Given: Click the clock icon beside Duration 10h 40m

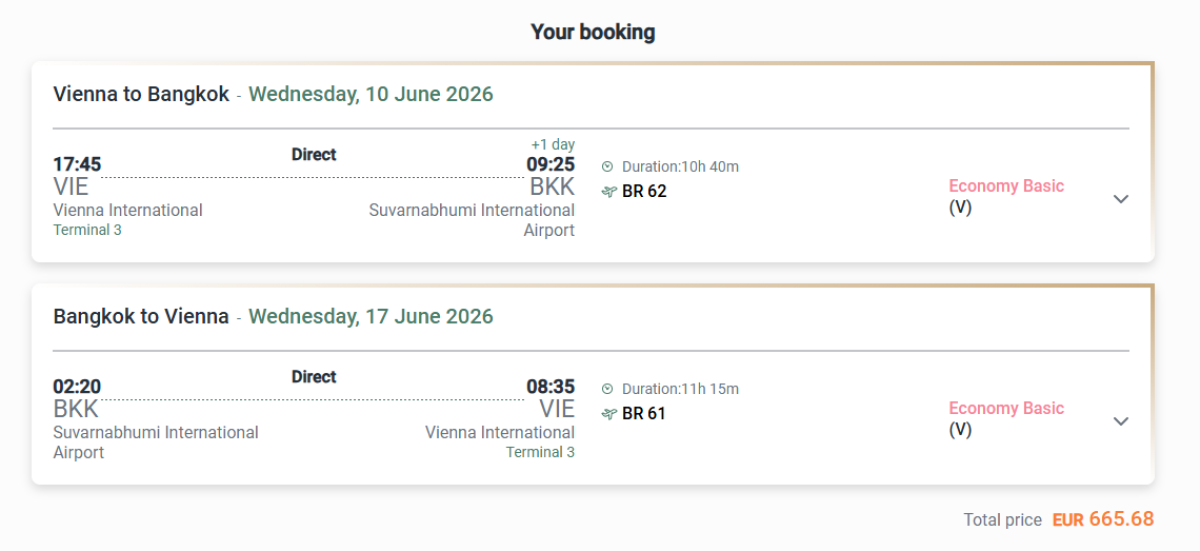Looking at the screenshot, I should [607, 167].
